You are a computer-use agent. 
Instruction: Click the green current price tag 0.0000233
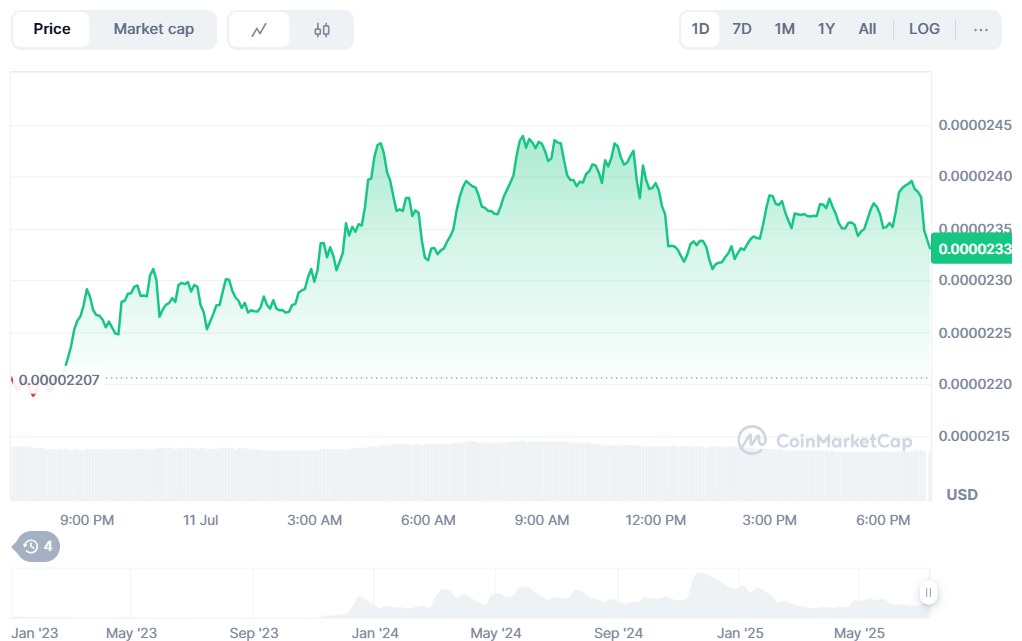point(971,248)
